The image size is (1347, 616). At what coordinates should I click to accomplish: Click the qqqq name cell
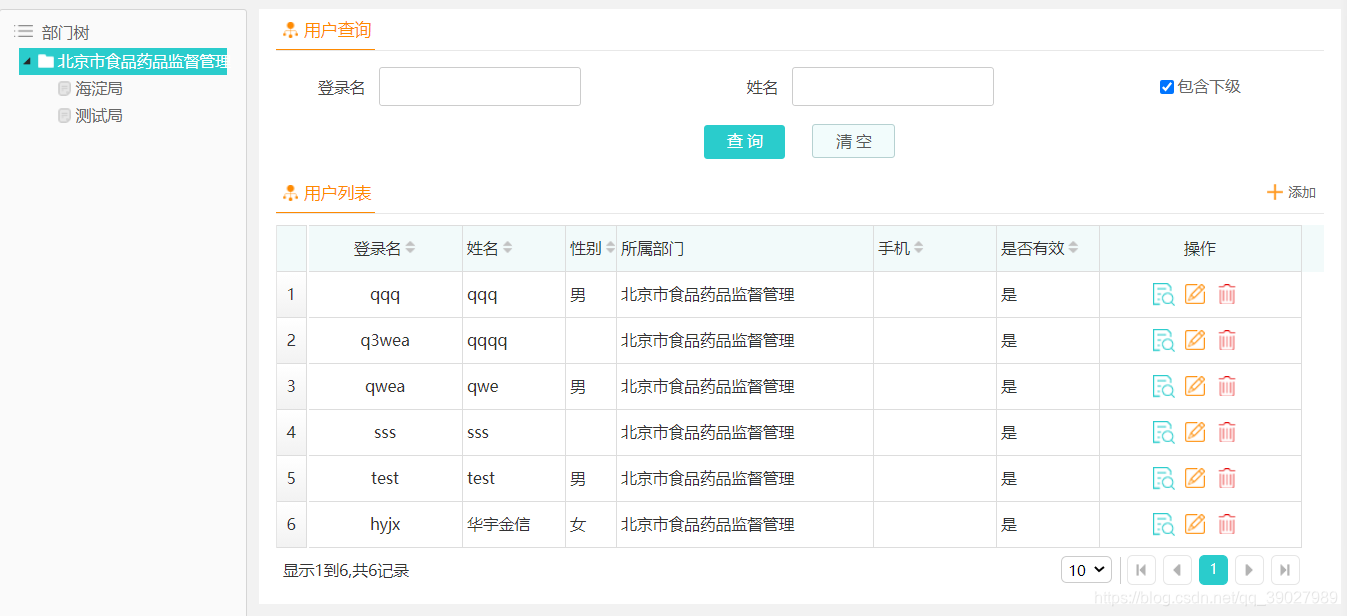tap(514, 341)
